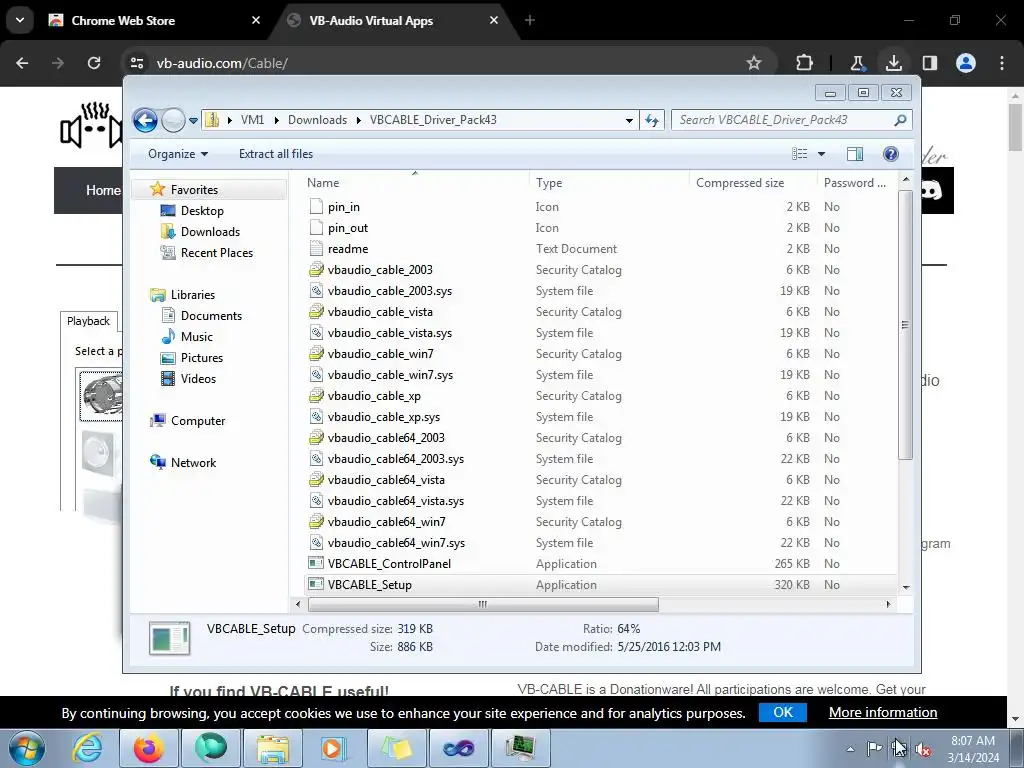1024x768 pixels.
Task: Click the Explorer Back navigation arrow
Action: 145,120
